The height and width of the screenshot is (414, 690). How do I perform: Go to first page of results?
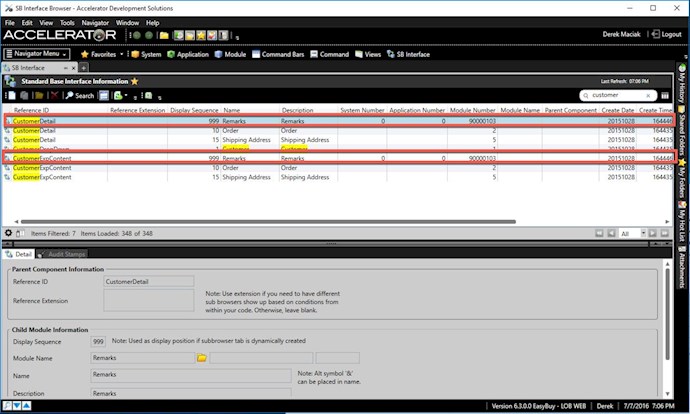click(599, 233)
